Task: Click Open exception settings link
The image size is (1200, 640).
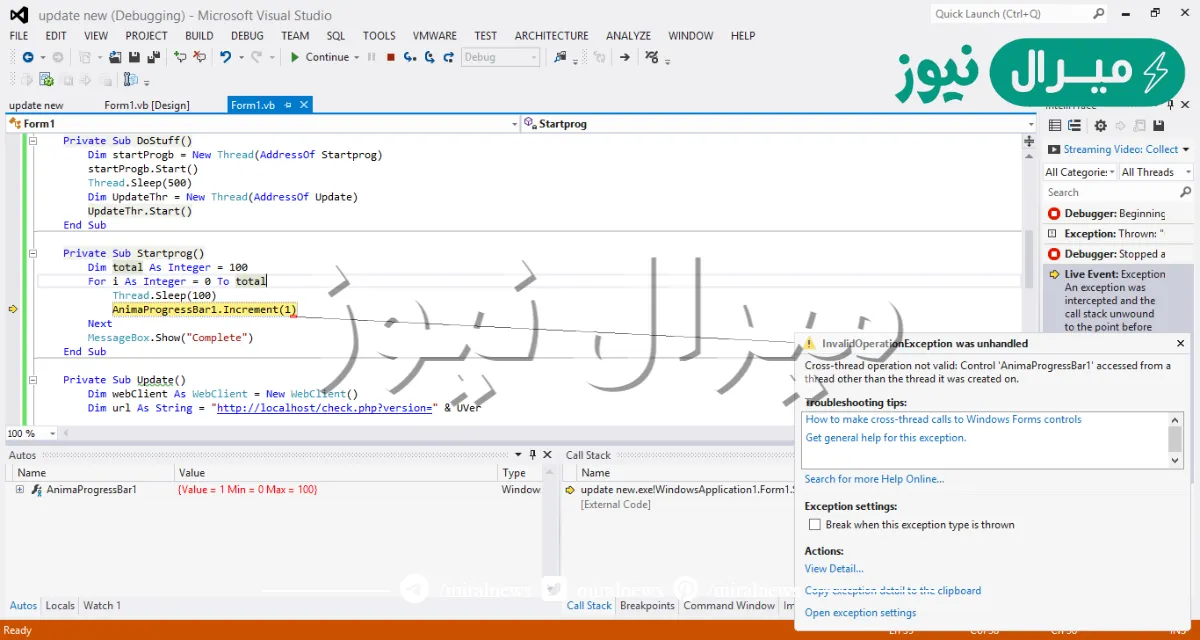Action: 860,613
